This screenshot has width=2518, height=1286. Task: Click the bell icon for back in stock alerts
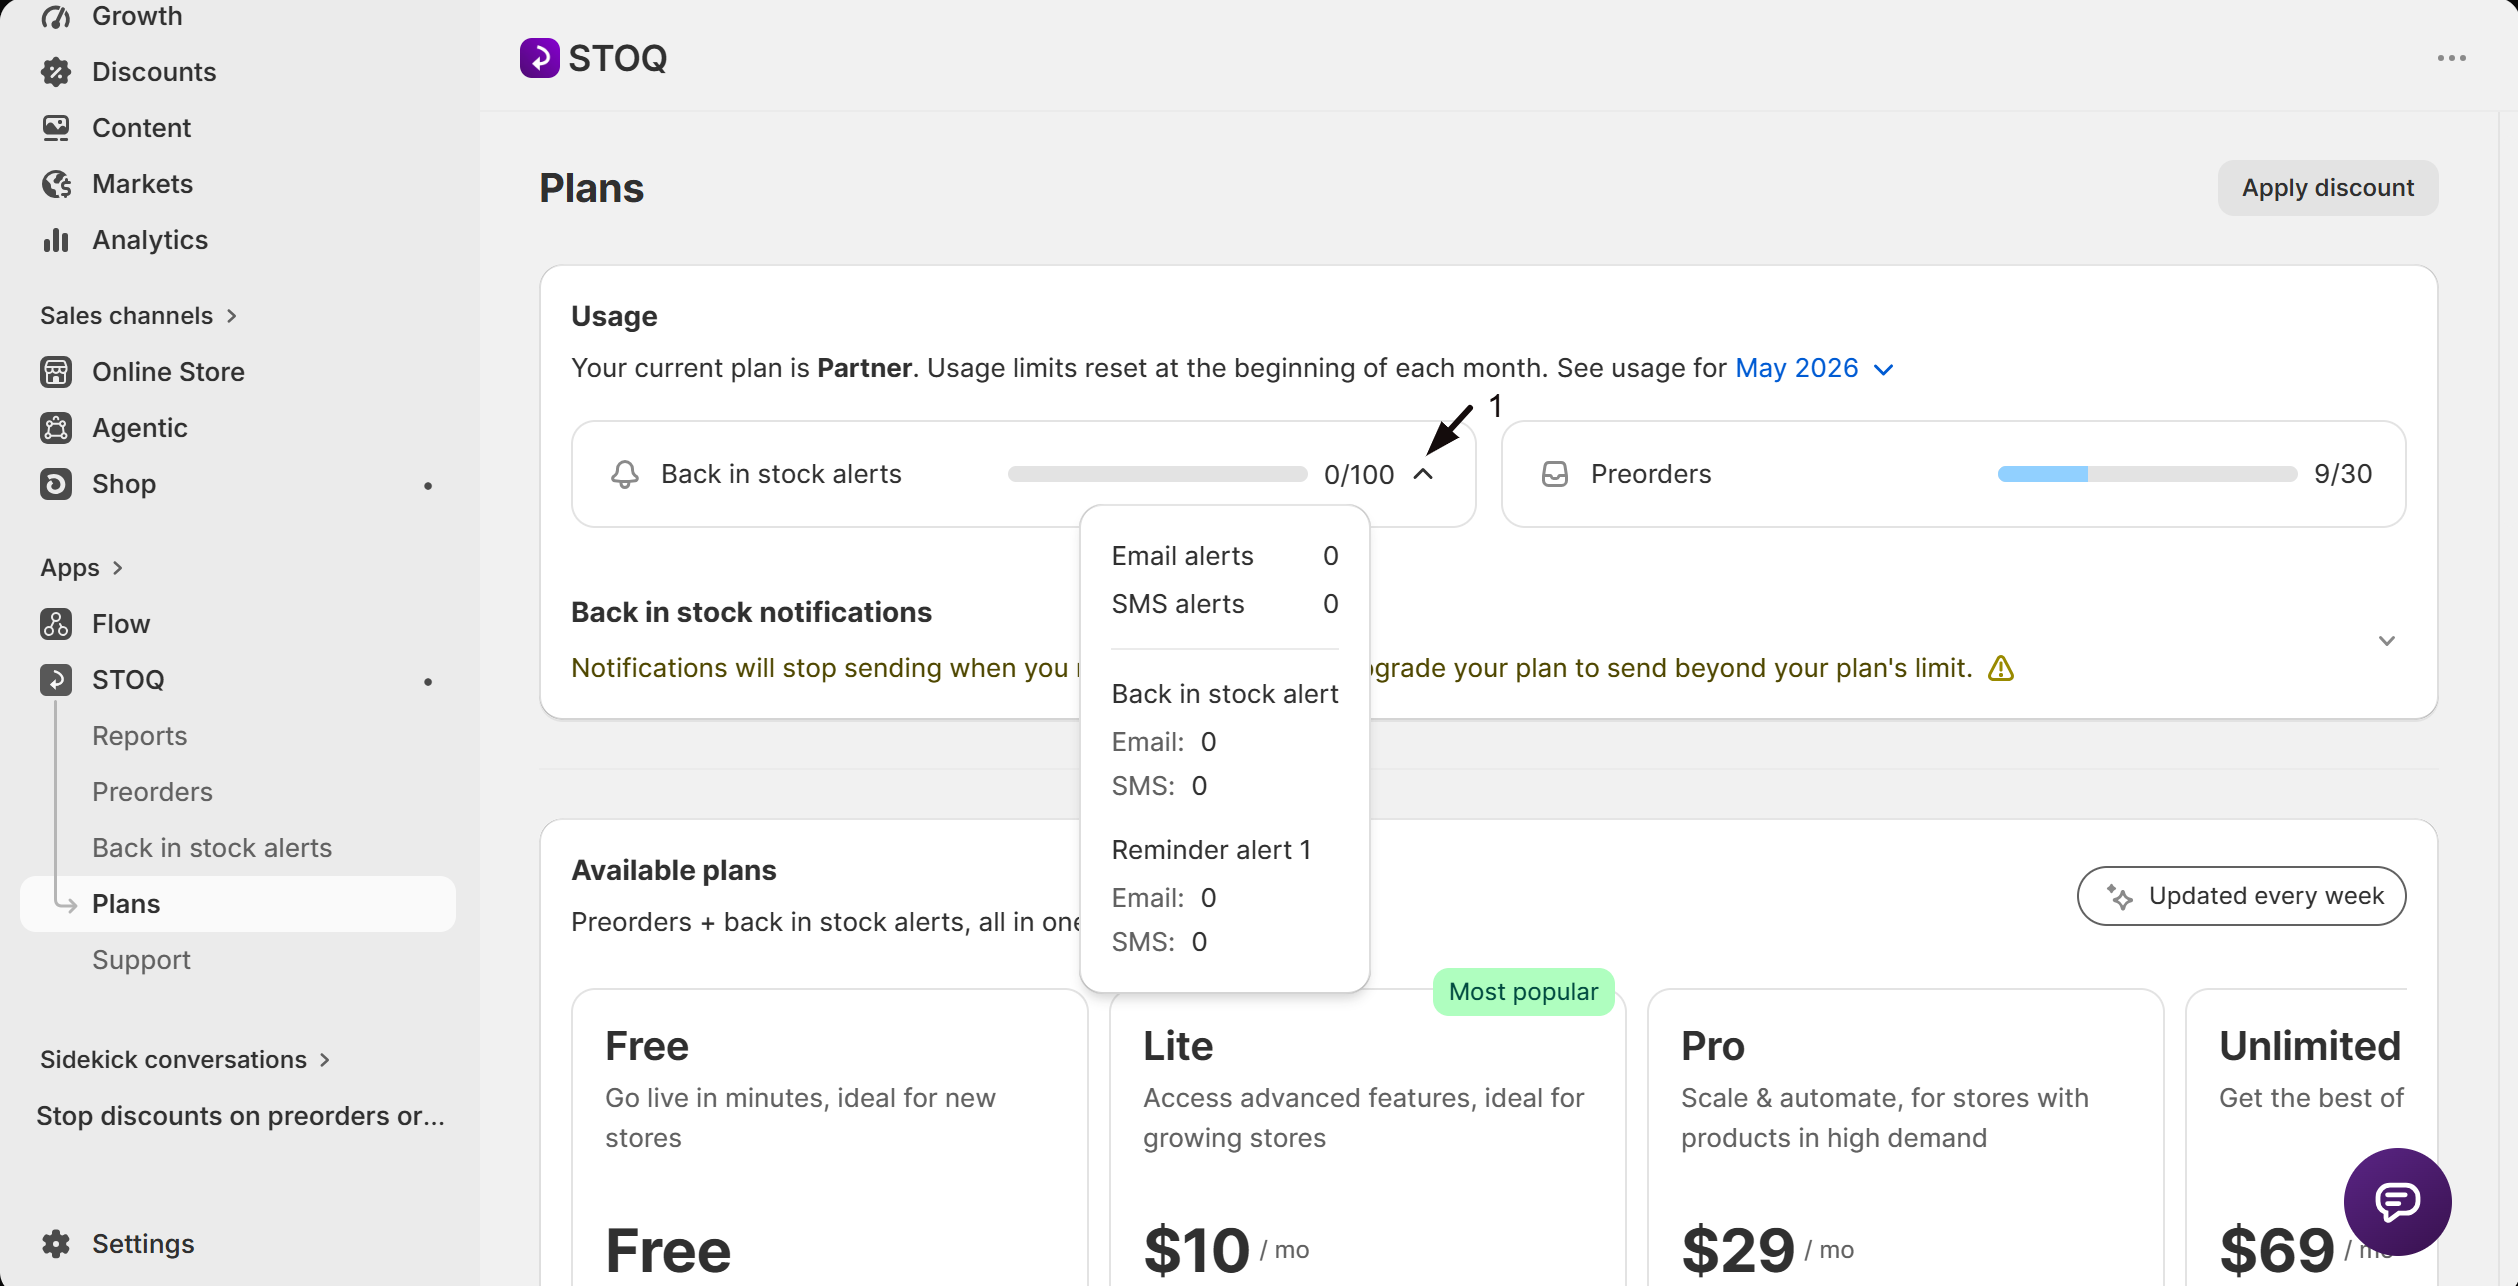click(625, 474)
